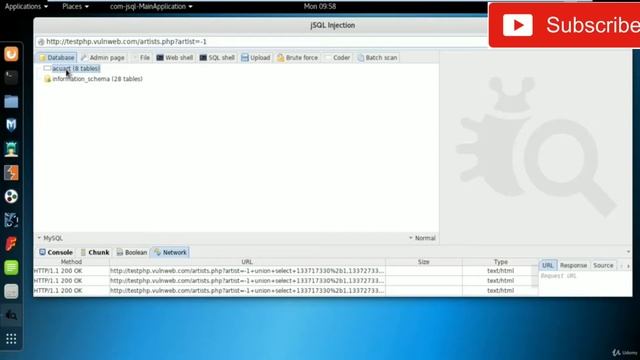Sort by the URL column header

(x=247, y=262)
